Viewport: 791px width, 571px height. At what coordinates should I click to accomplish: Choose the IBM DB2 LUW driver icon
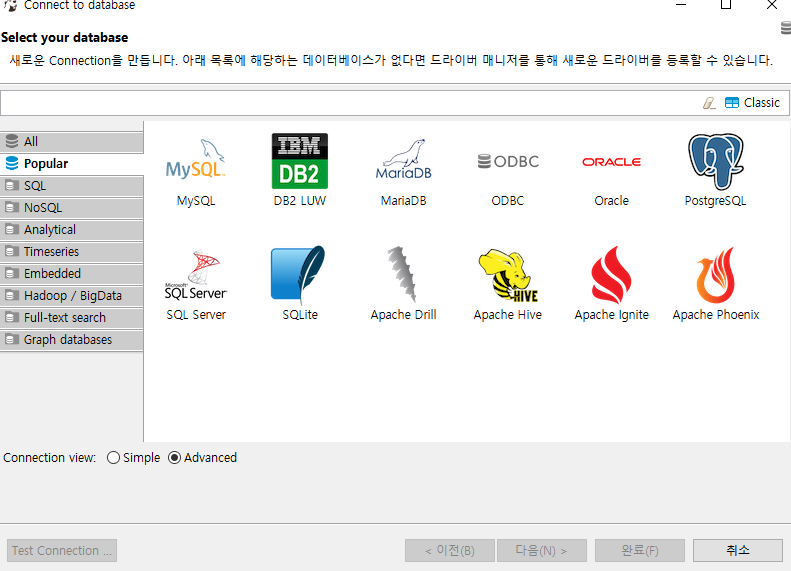click(300, 161)
